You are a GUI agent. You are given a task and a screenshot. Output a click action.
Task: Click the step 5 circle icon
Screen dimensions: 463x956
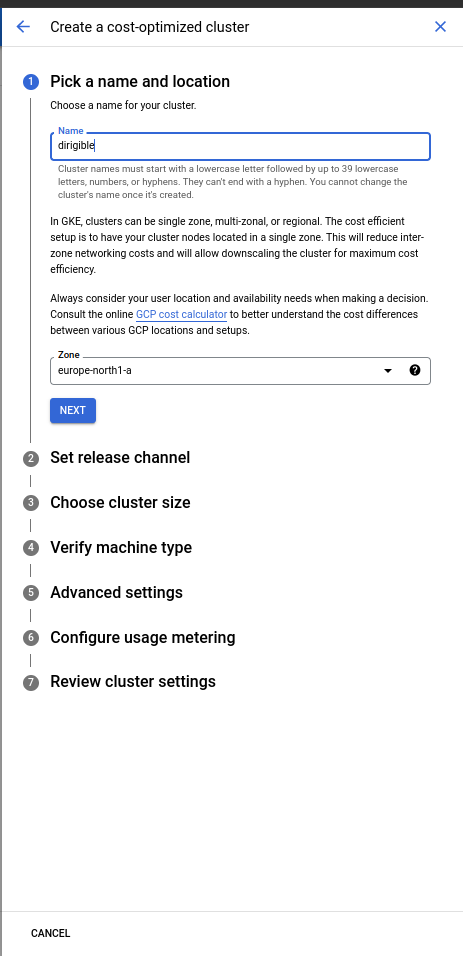pyautogui.click(x=31, y=593)
